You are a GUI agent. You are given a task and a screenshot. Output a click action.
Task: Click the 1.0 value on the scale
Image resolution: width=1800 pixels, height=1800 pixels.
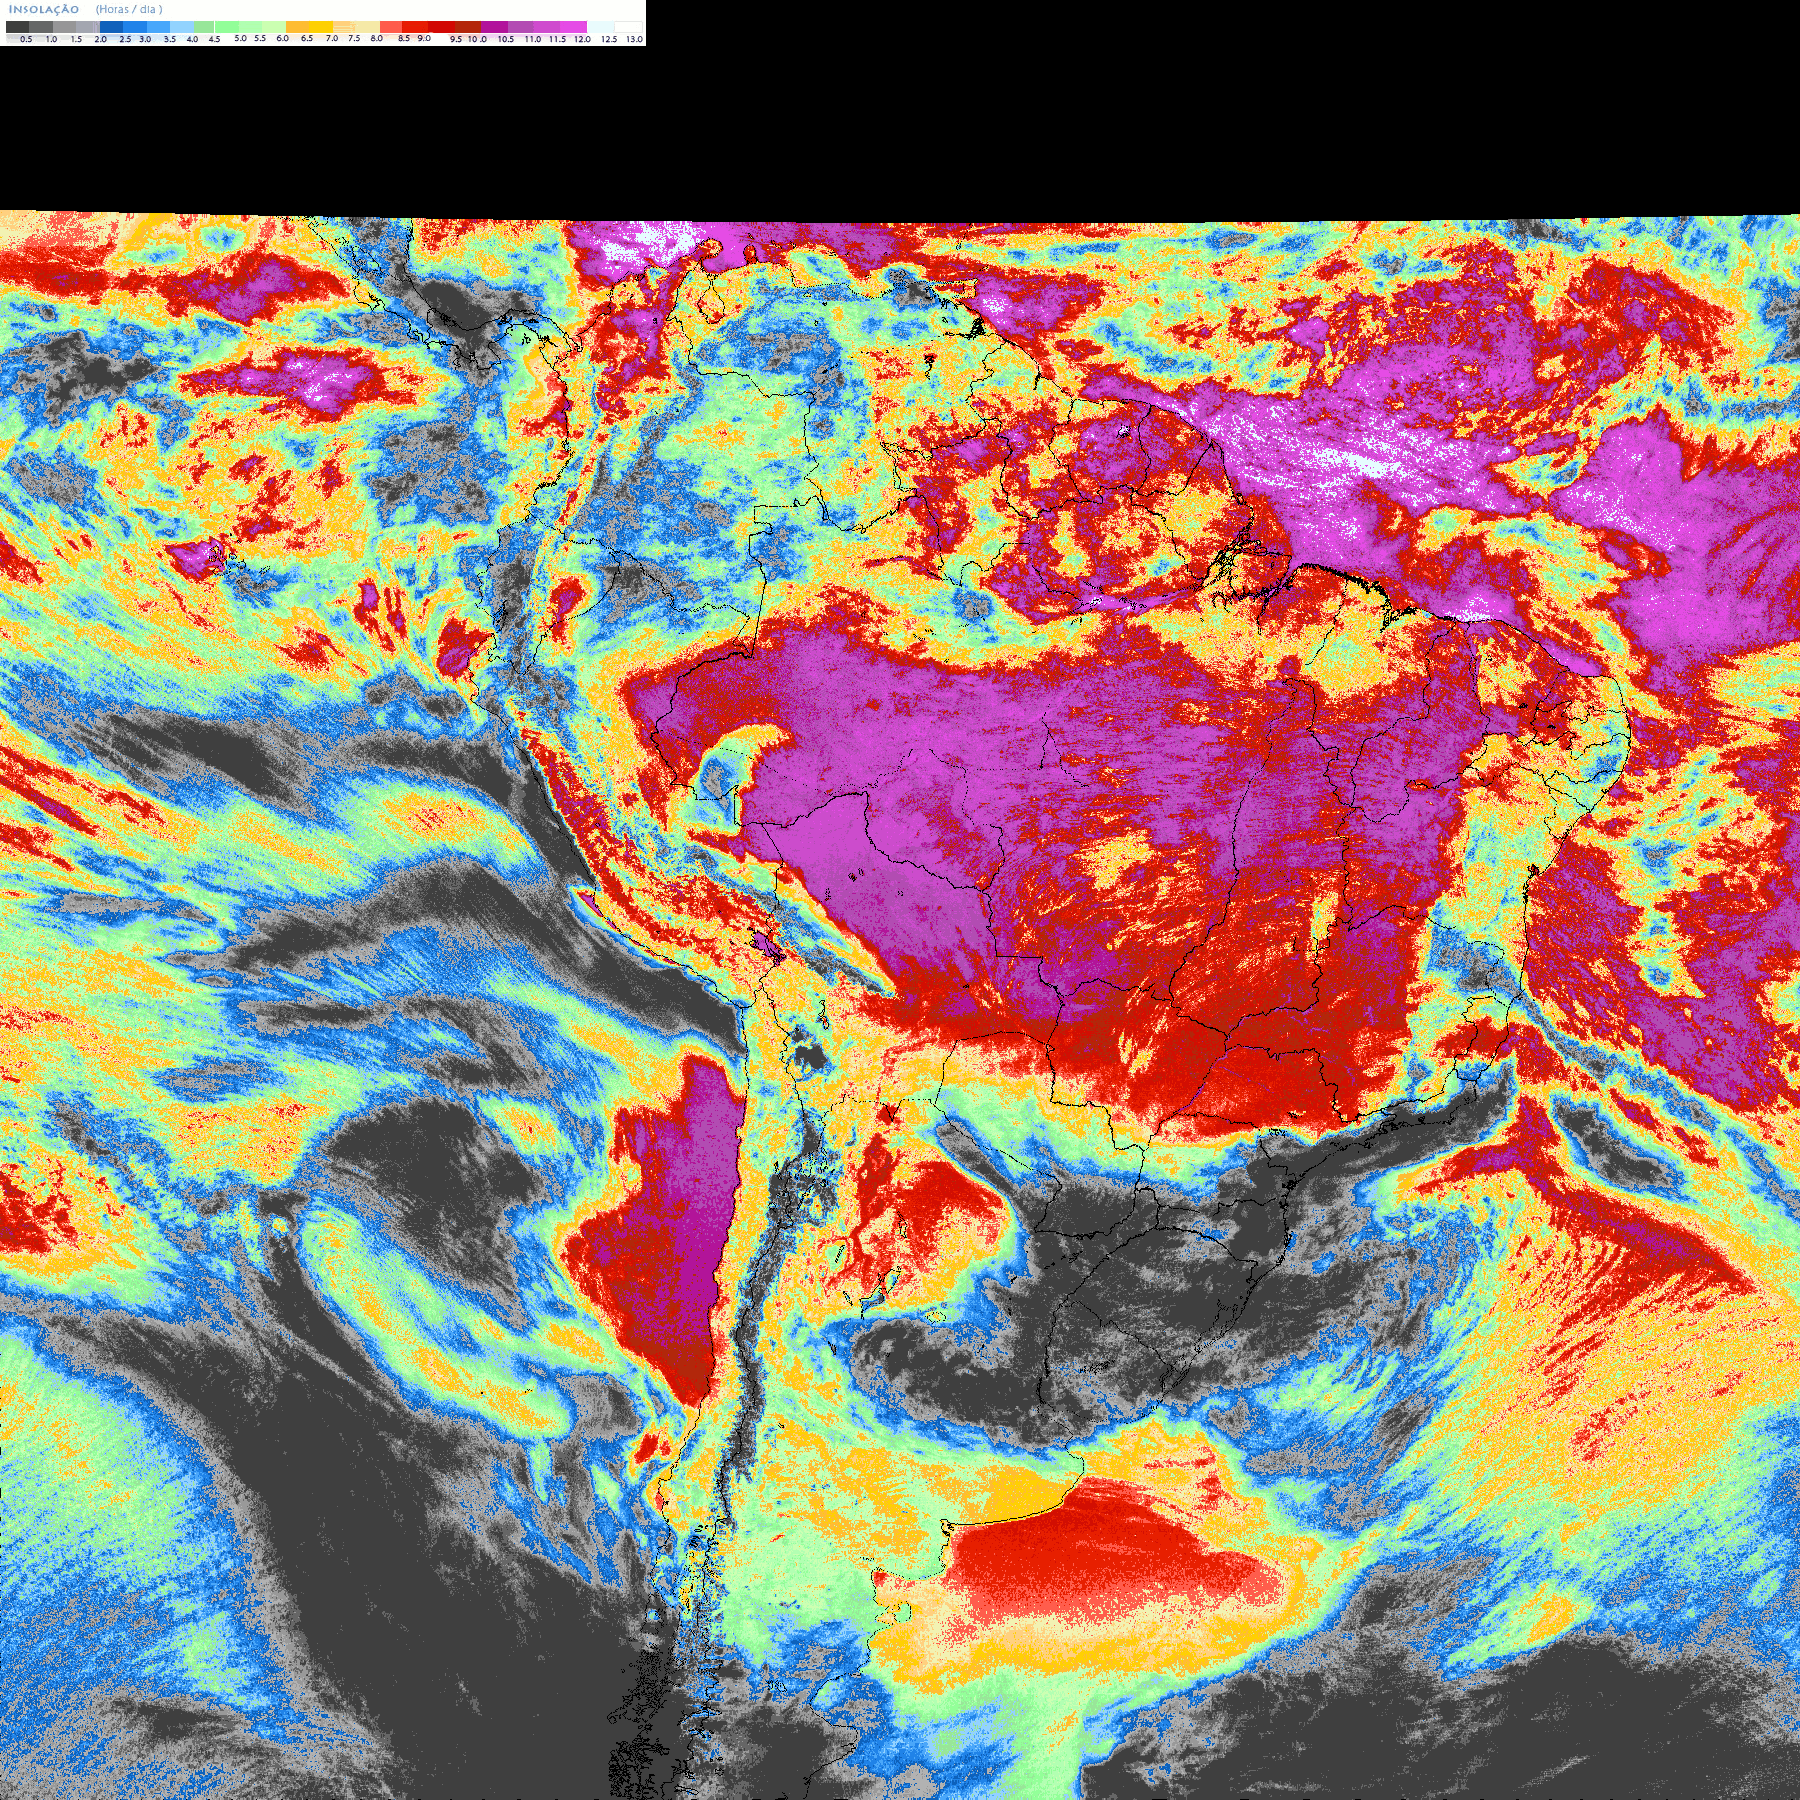(x=51, y=39)
